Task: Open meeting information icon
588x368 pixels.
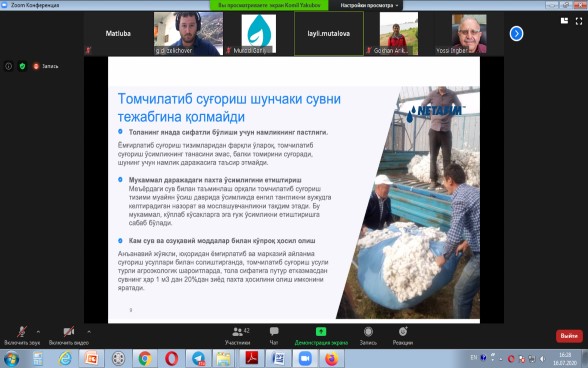Action: tap(9, 66)
